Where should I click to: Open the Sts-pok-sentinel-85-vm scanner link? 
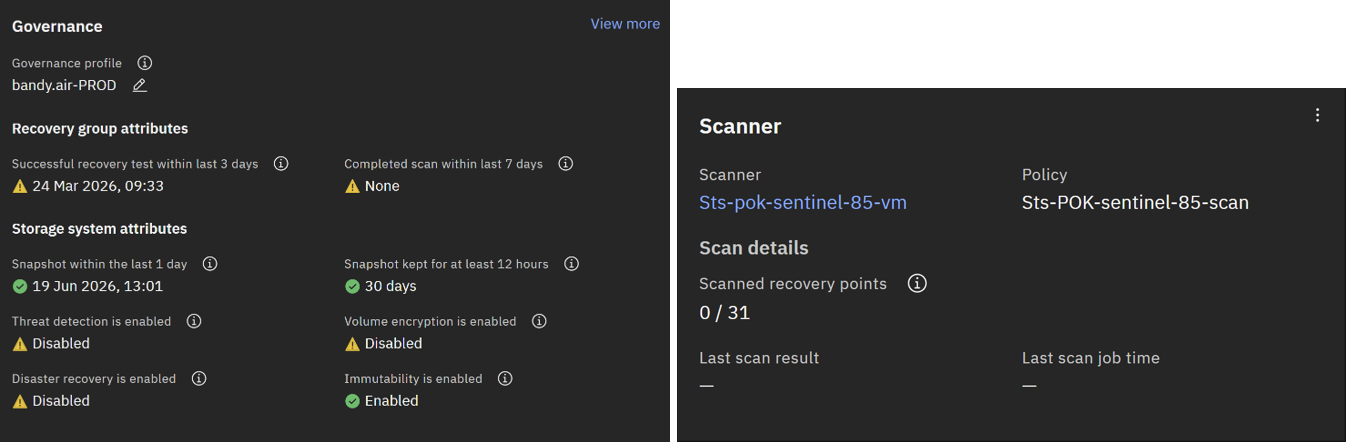coord(803,203)
